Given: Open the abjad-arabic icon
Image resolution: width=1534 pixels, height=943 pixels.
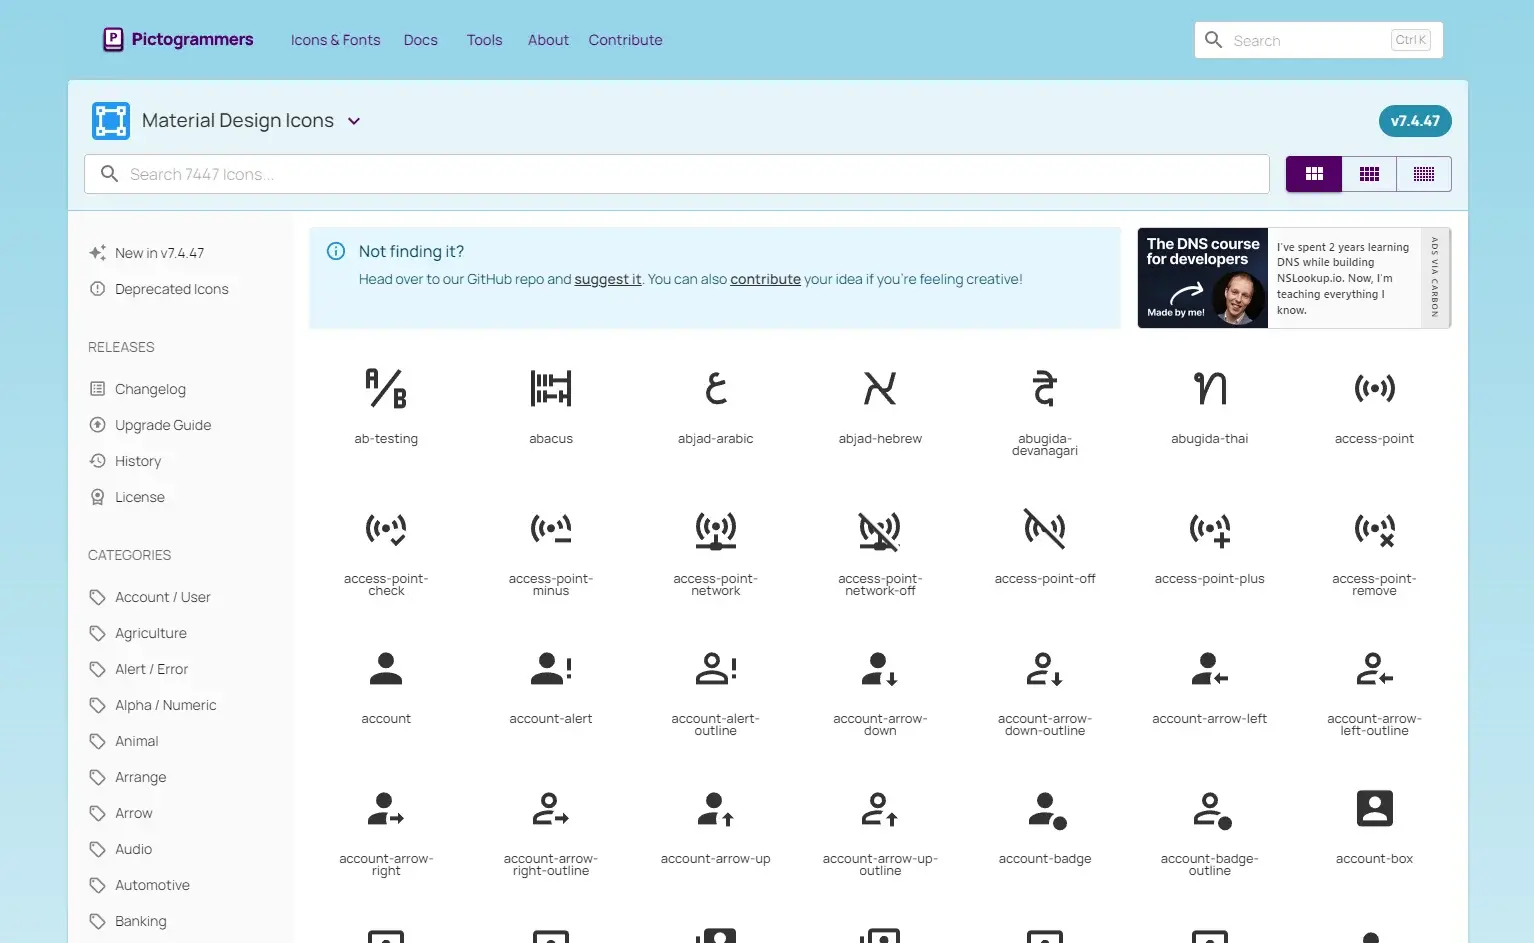Looking at the screenshot, I should click(716, 388).
